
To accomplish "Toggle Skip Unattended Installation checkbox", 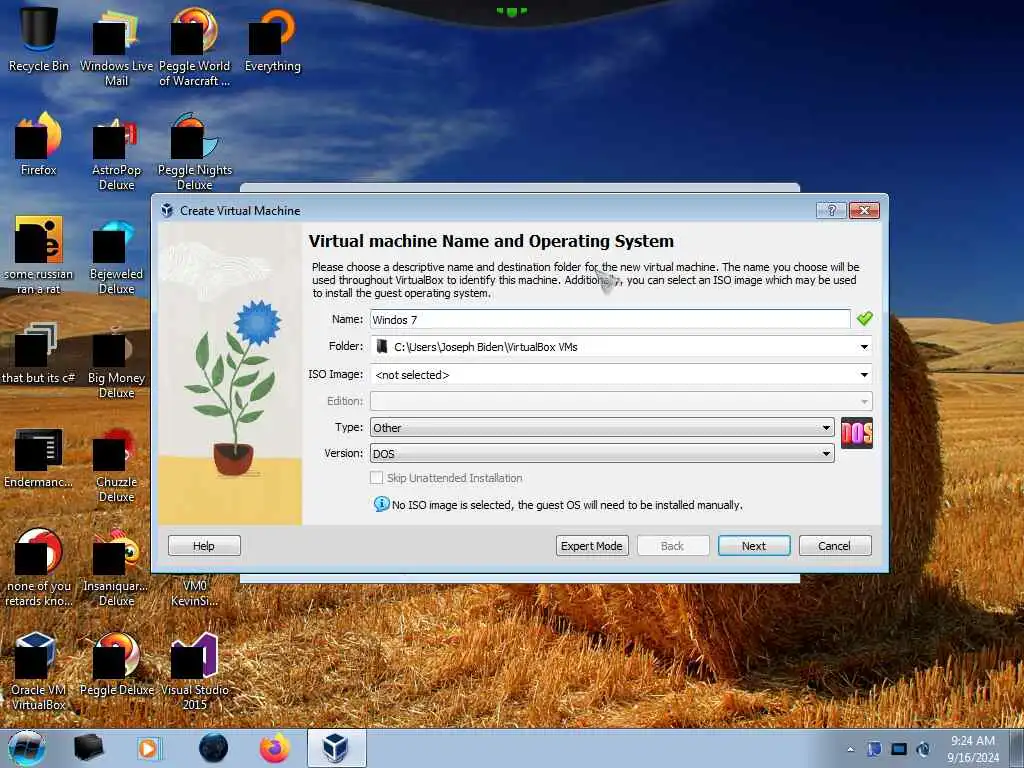I will pos(376,478).
